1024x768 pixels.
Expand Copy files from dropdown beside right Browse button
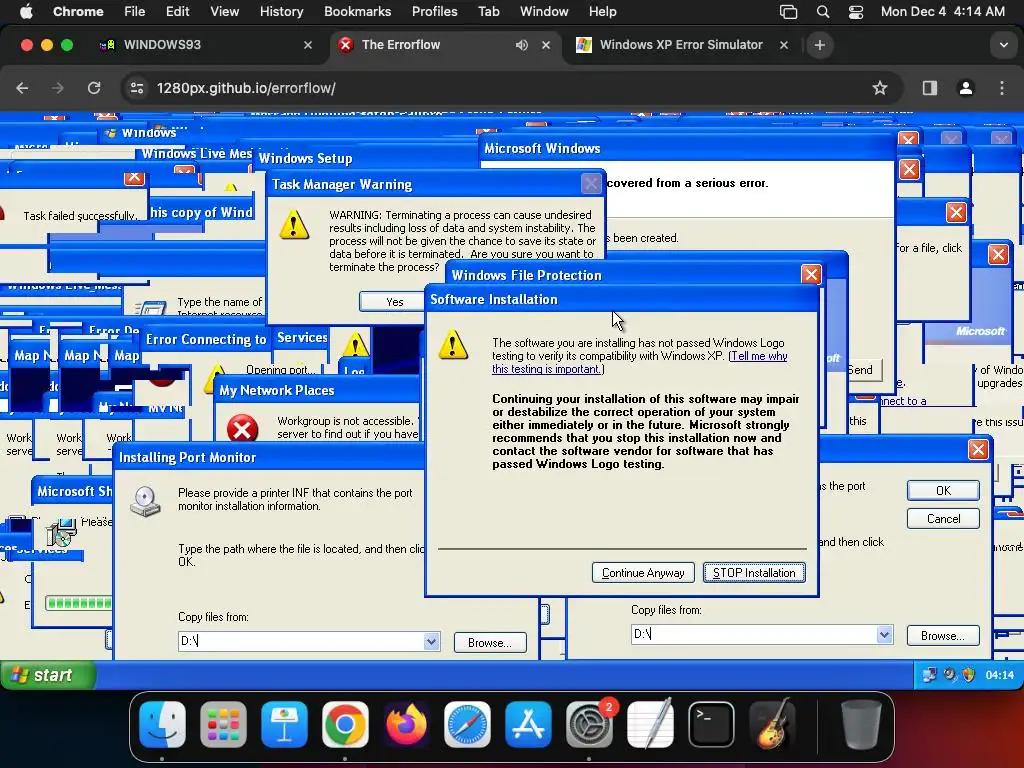tap(884, 634)
